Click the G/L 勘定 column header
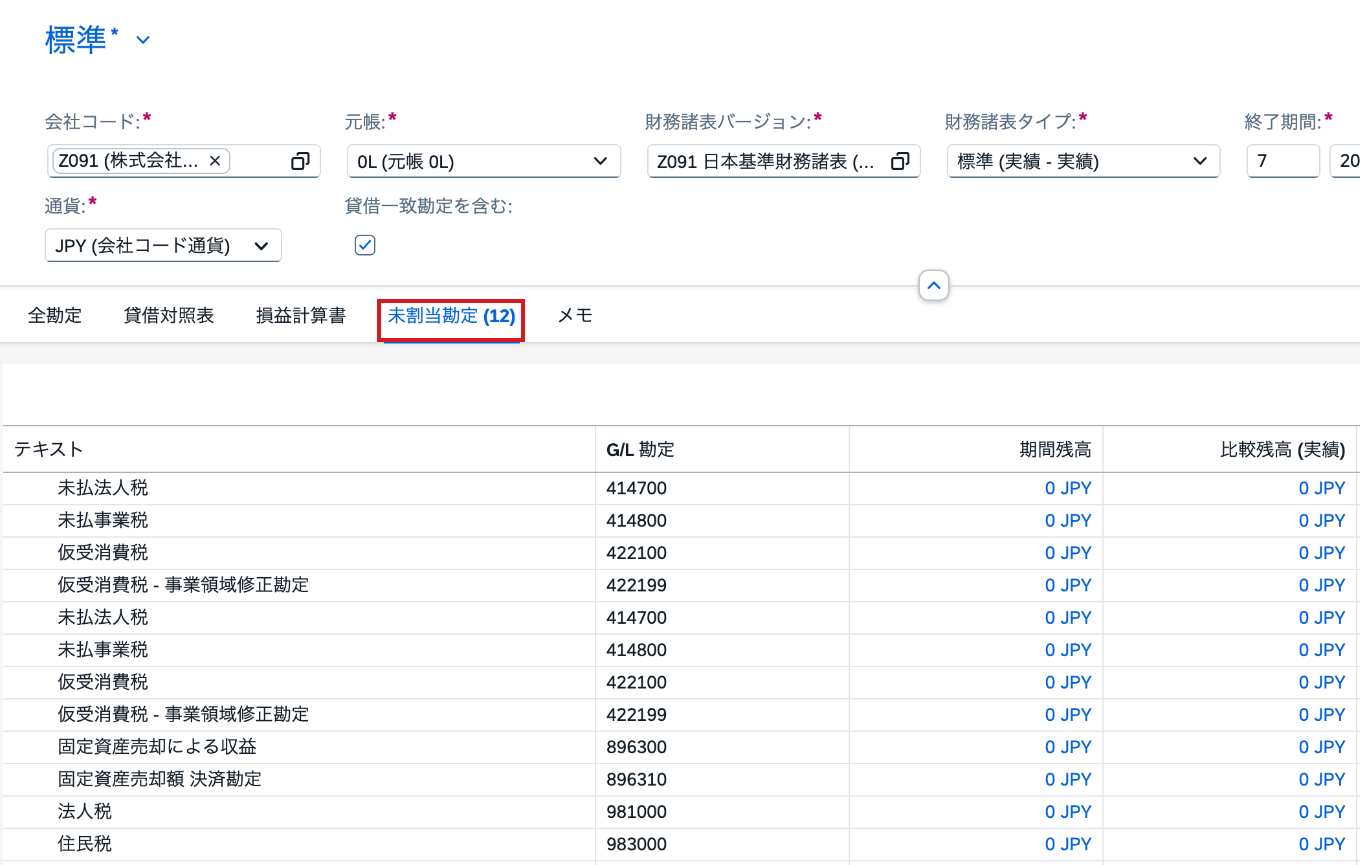1360x865 pixels. pyautogui.click(x=722, y=449)
